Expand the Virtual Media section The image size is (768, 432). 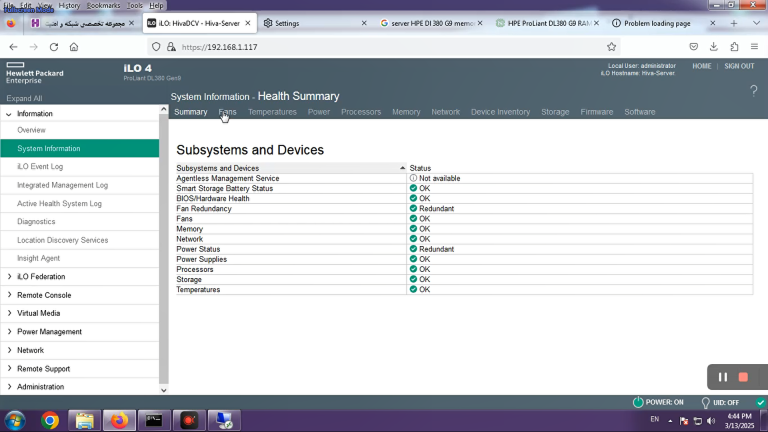coord(9,313)
